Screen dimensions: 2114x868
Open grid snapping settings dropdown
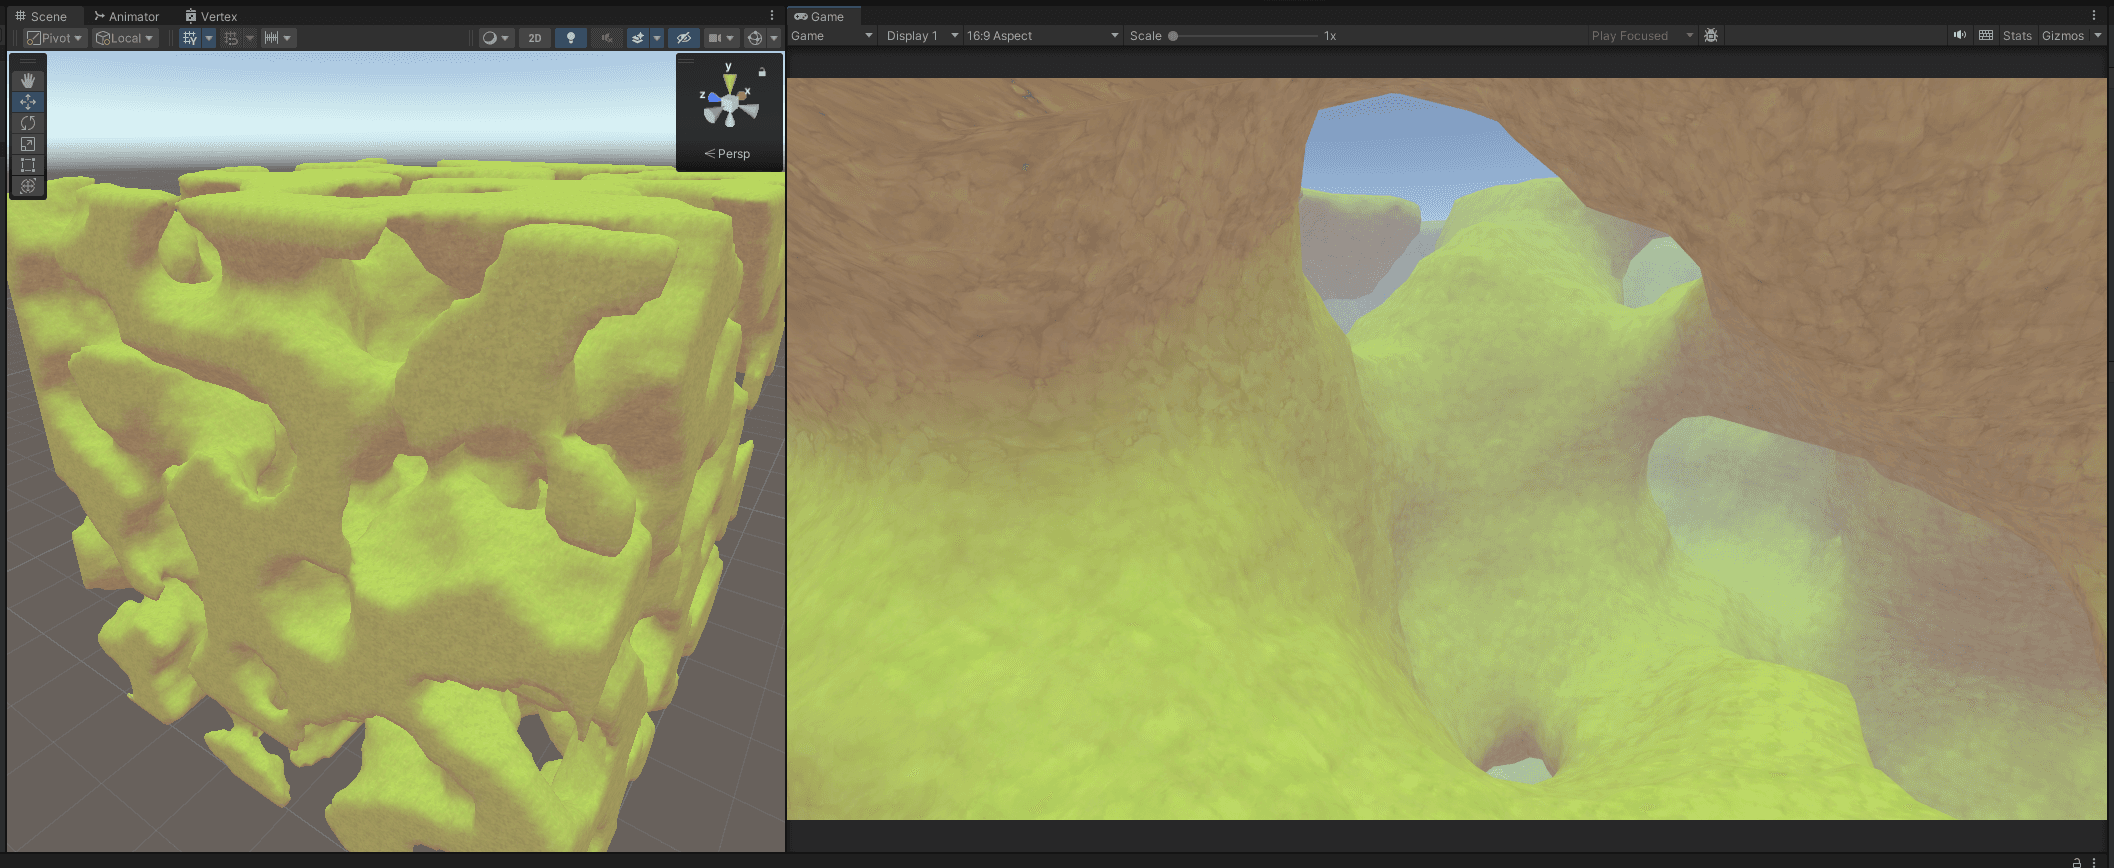tap(249, 38)
